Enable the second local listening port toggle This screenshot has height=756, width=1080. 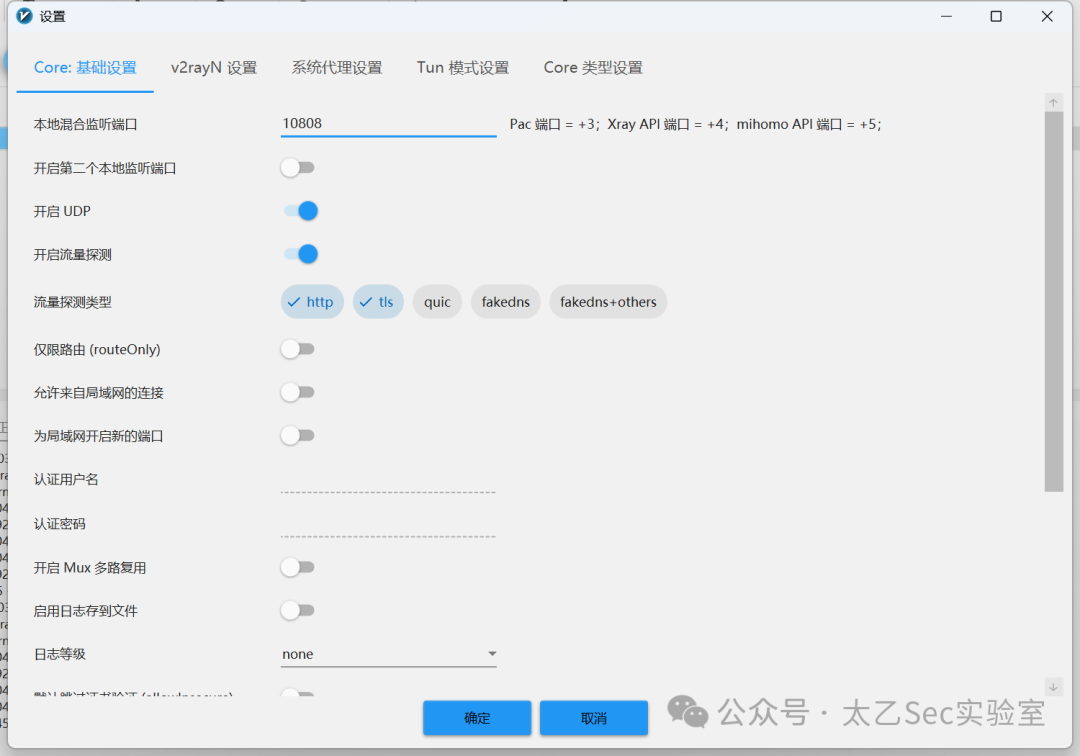pyautogui.click(x=298, y=167)
